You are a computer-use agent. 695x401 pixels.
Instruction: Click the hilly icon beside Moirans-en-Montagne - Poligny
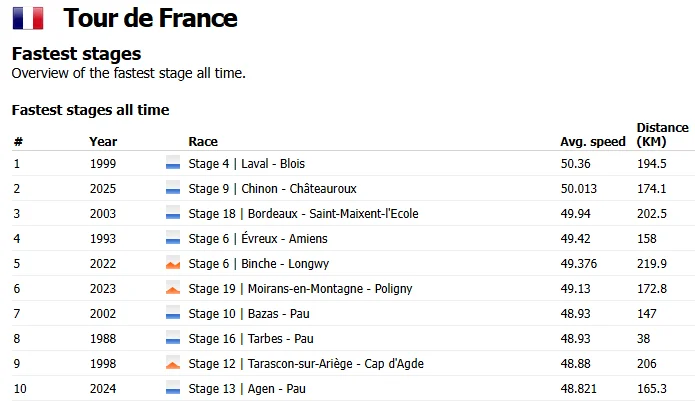tap(173, 288)
